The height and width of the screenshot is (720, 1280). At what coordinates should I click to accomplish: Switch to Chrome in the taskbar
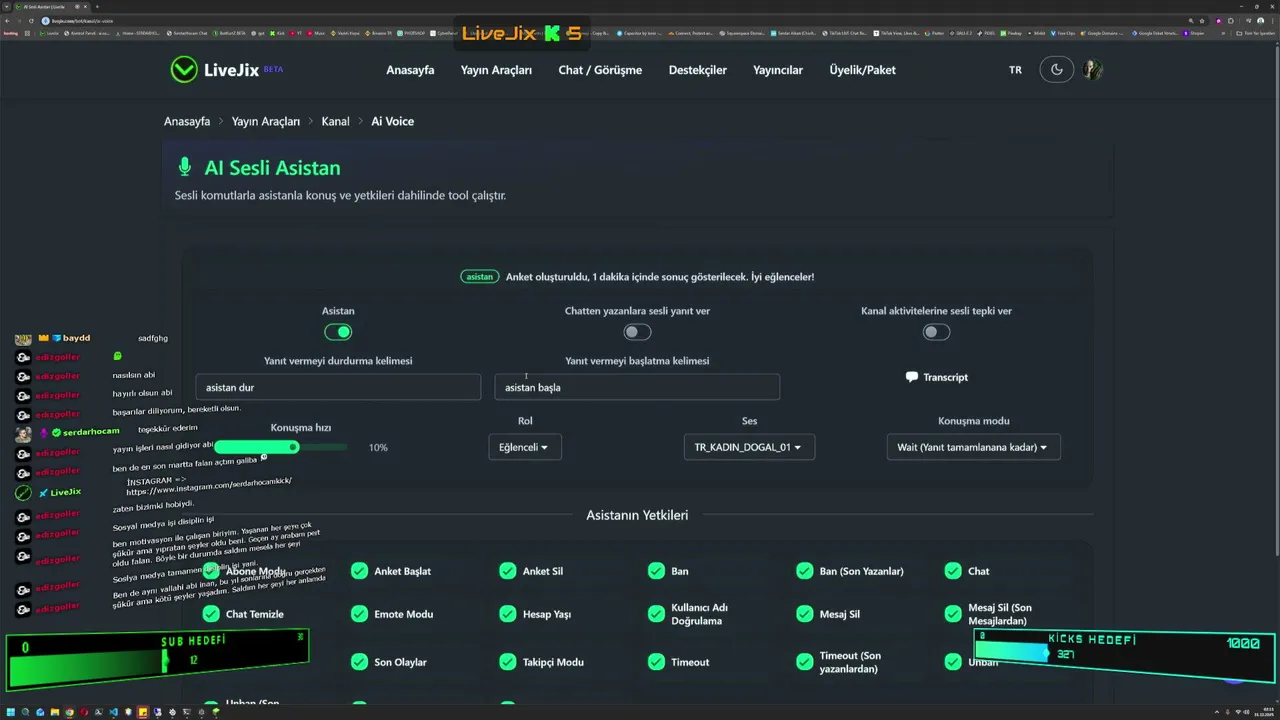70,712
